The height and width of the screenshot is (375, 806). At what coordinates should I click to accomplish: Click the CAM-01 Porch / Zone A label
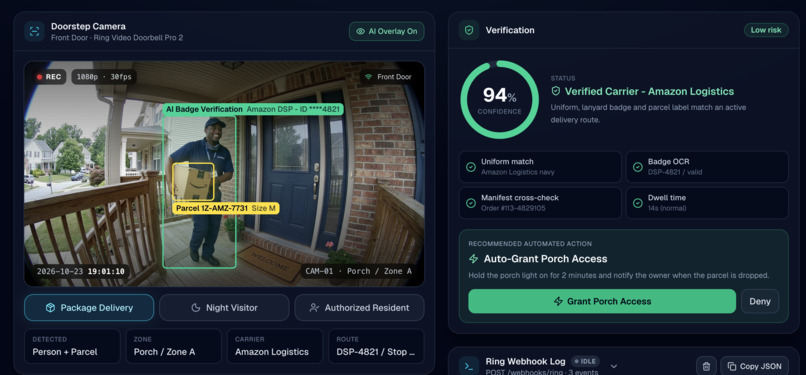pos(358,271)
